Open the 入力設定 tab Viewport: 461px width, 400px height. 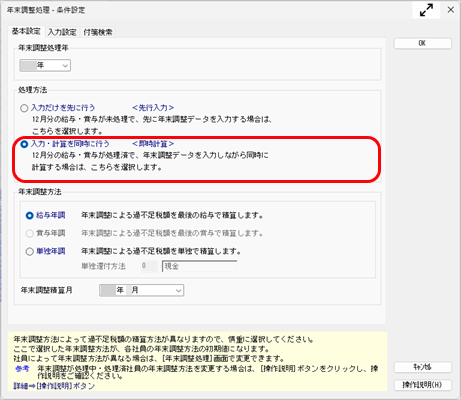(62, 32)
